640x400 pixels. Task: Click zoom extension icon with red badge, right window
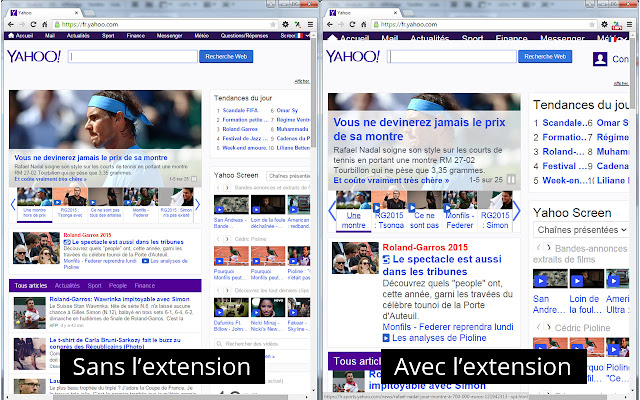(x=617, y=25)
